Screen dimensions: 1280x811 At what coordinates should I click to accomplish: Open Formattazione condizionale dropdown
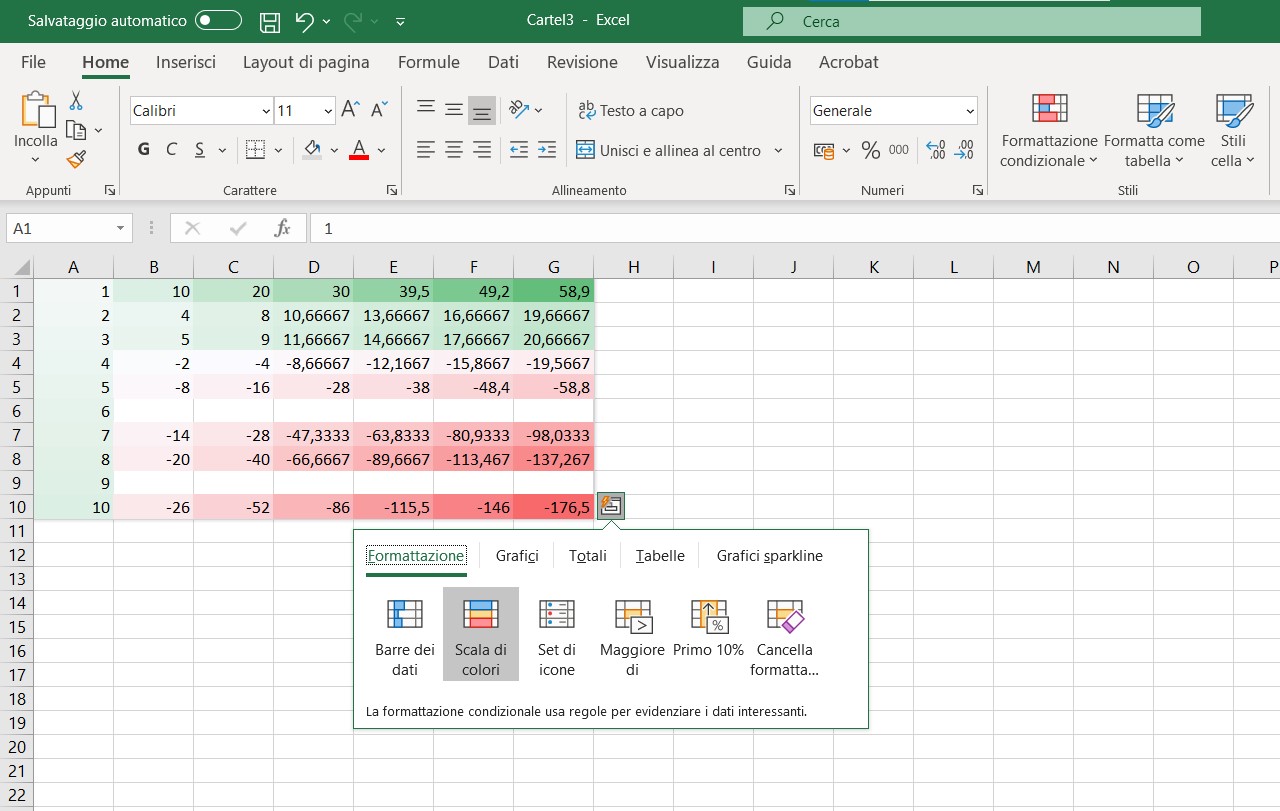(1049, 130)
